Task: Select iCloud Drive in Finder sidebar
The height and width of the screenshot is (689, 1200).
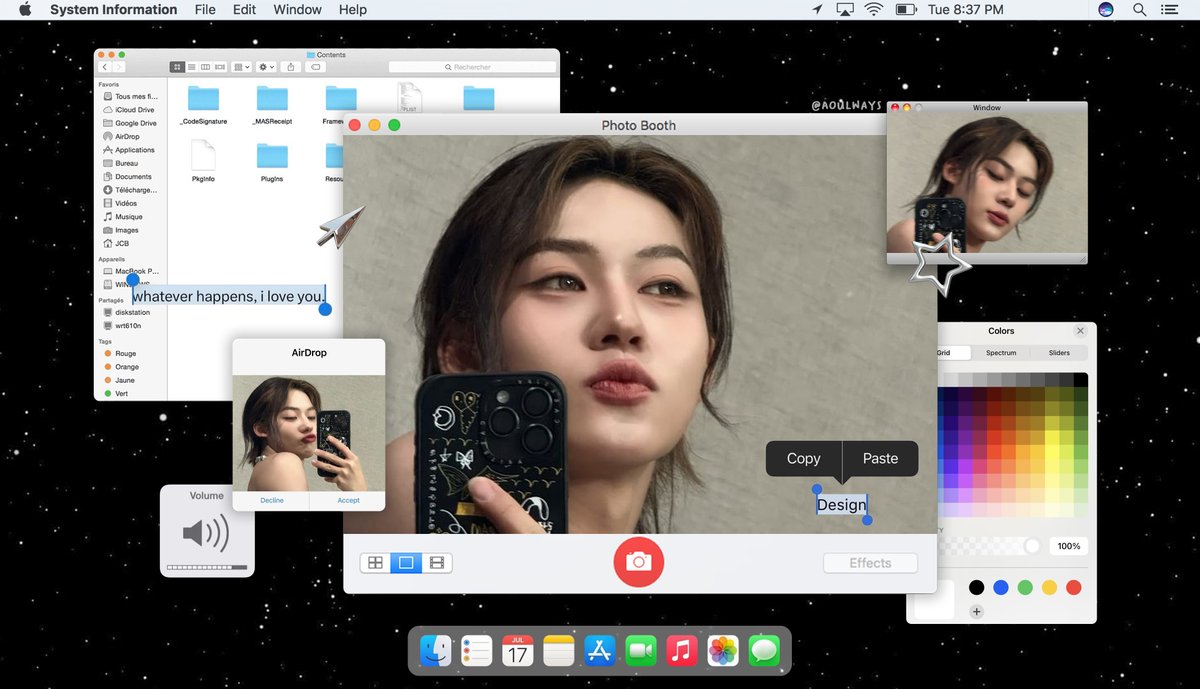Action: (127, 110)
